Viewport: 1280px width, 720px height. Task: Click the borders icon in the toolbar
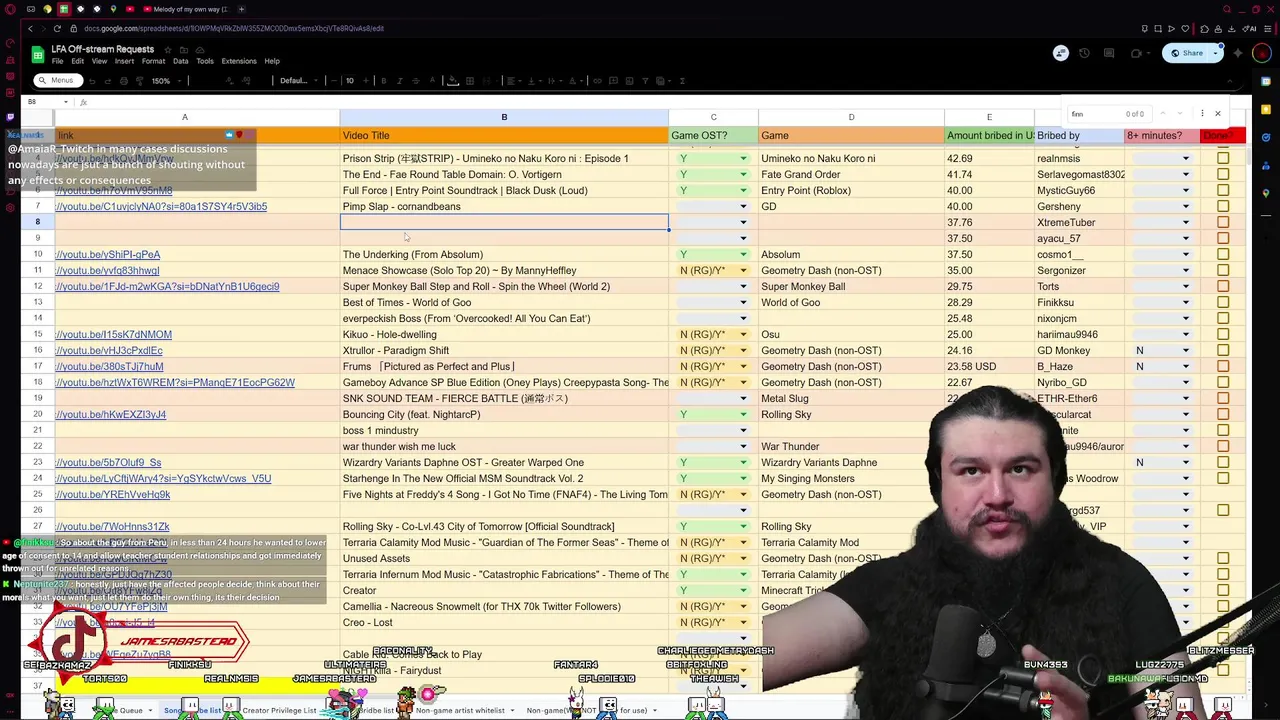click(470, 80)
